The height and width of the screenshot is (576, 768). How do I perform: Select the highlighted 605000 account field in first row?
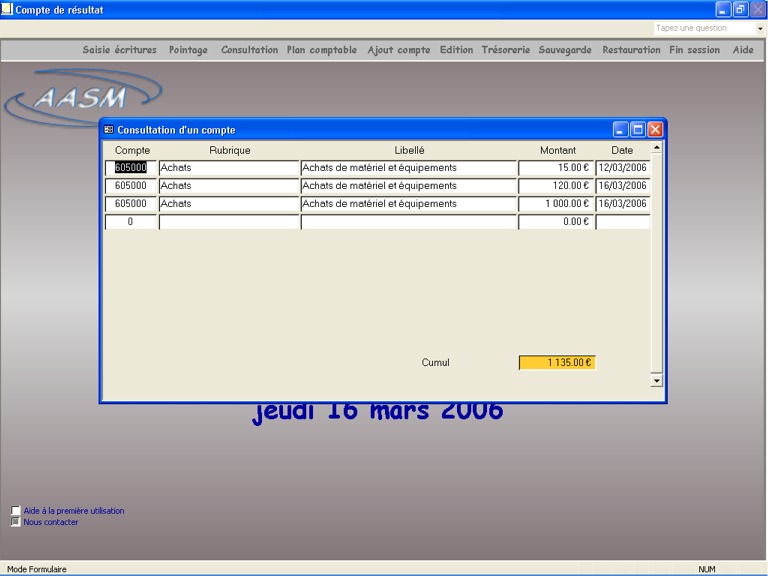click(131, 168)
